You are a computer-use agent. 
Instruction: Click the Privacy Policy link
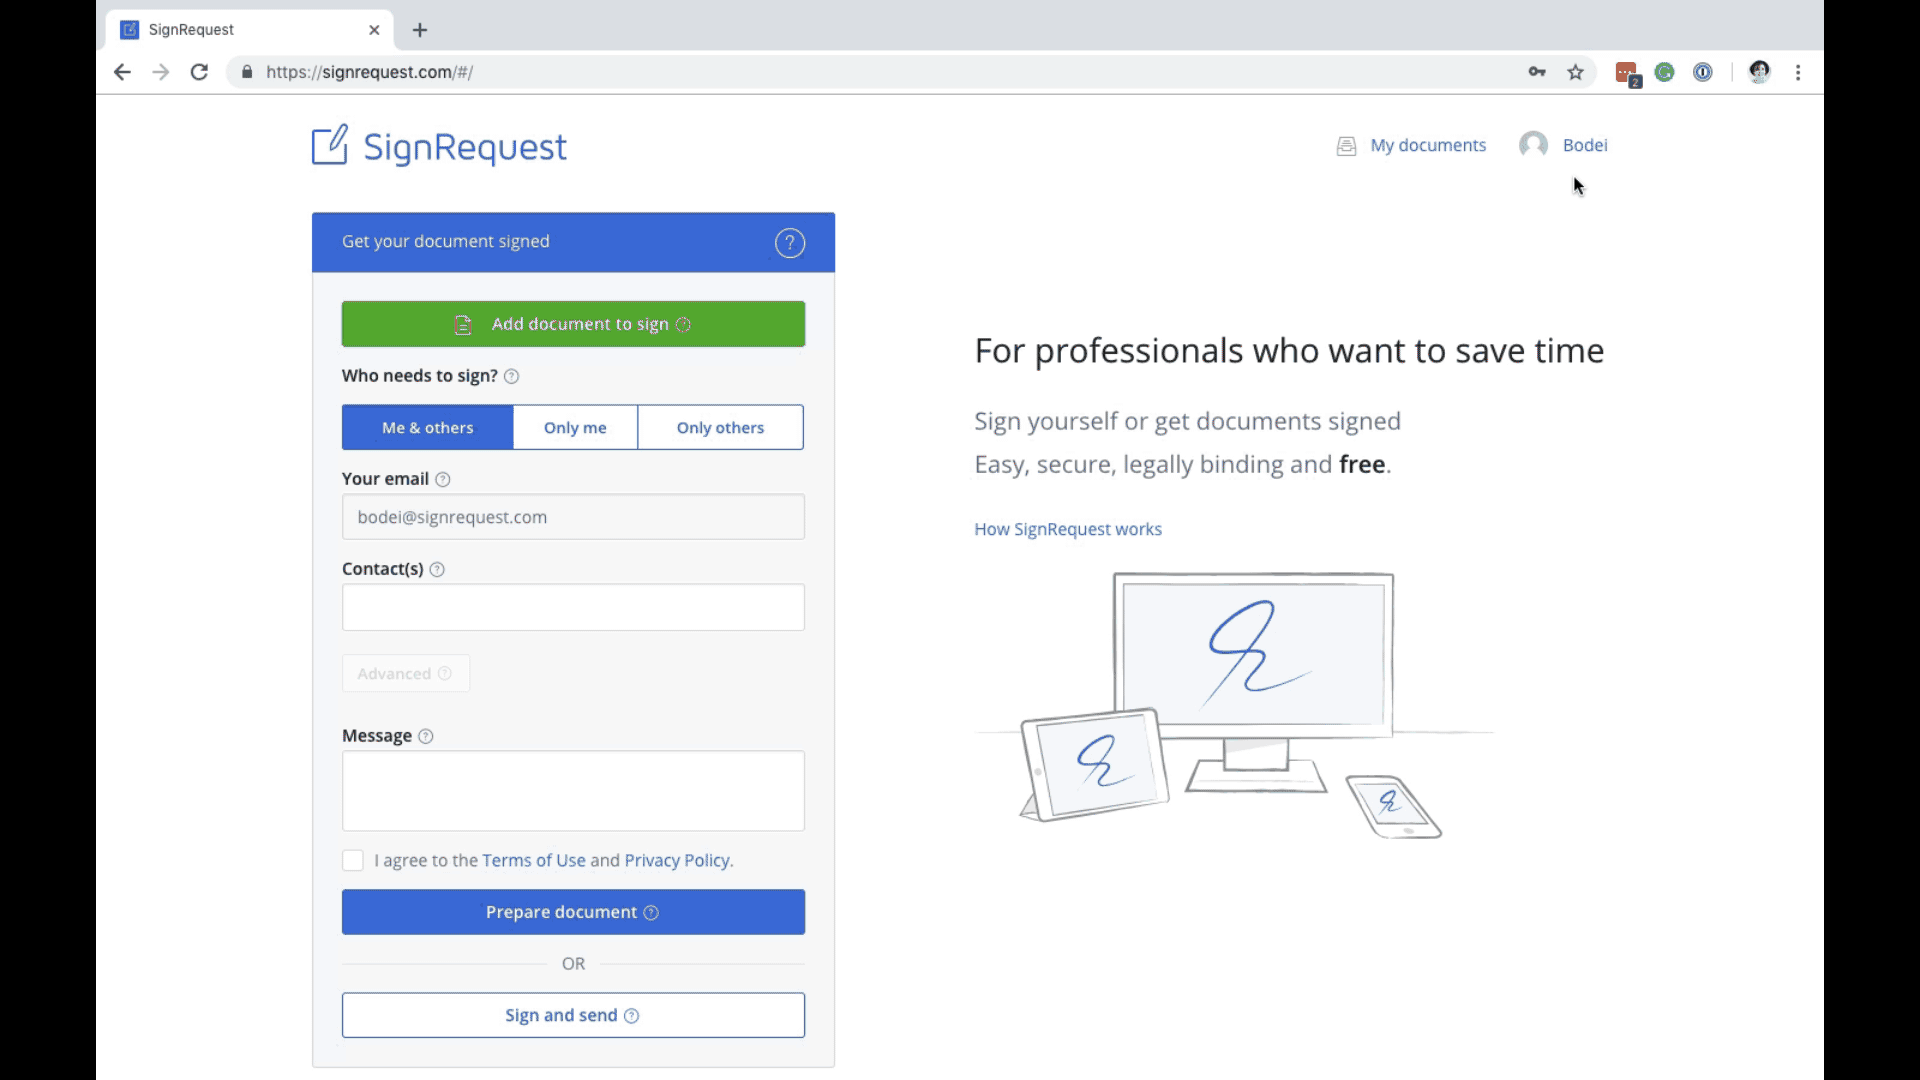click(x=676, y=860)
